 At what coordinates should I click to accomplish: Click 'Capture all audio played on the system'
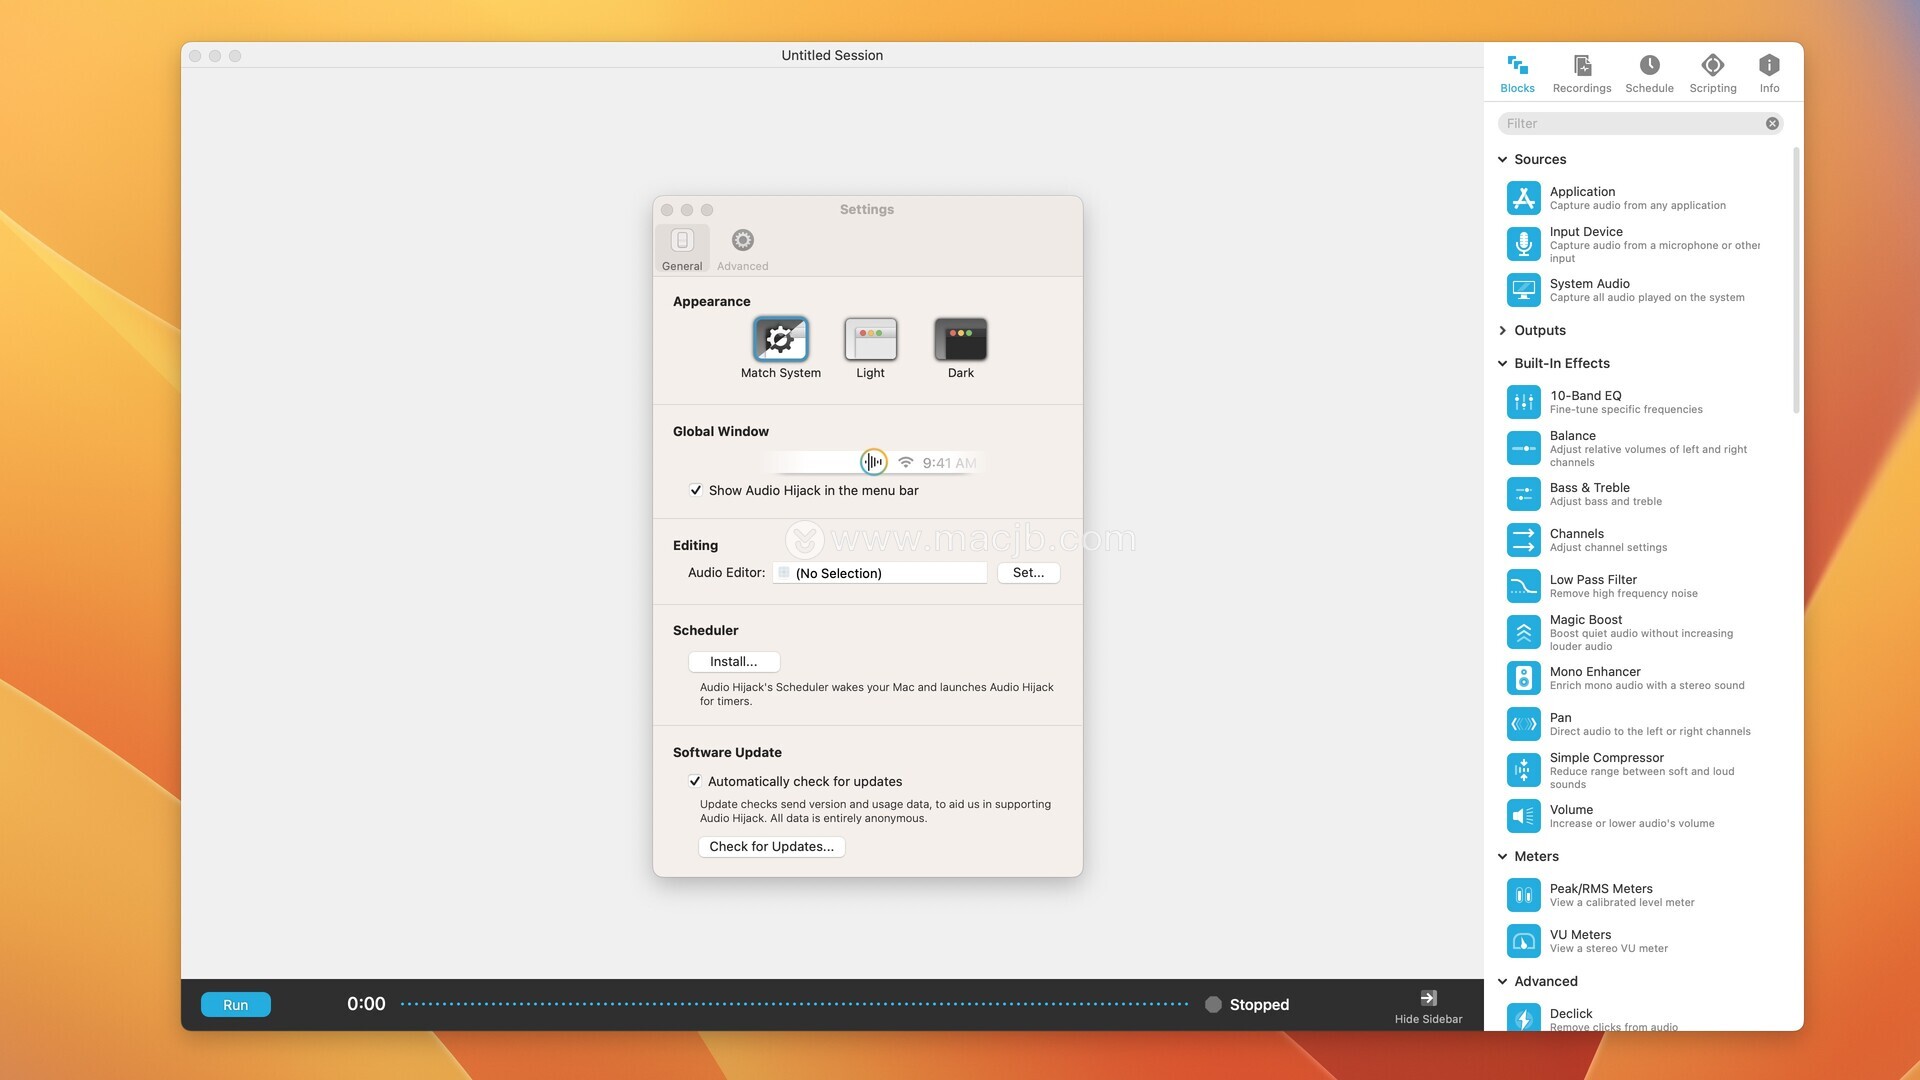[1647, 298]
